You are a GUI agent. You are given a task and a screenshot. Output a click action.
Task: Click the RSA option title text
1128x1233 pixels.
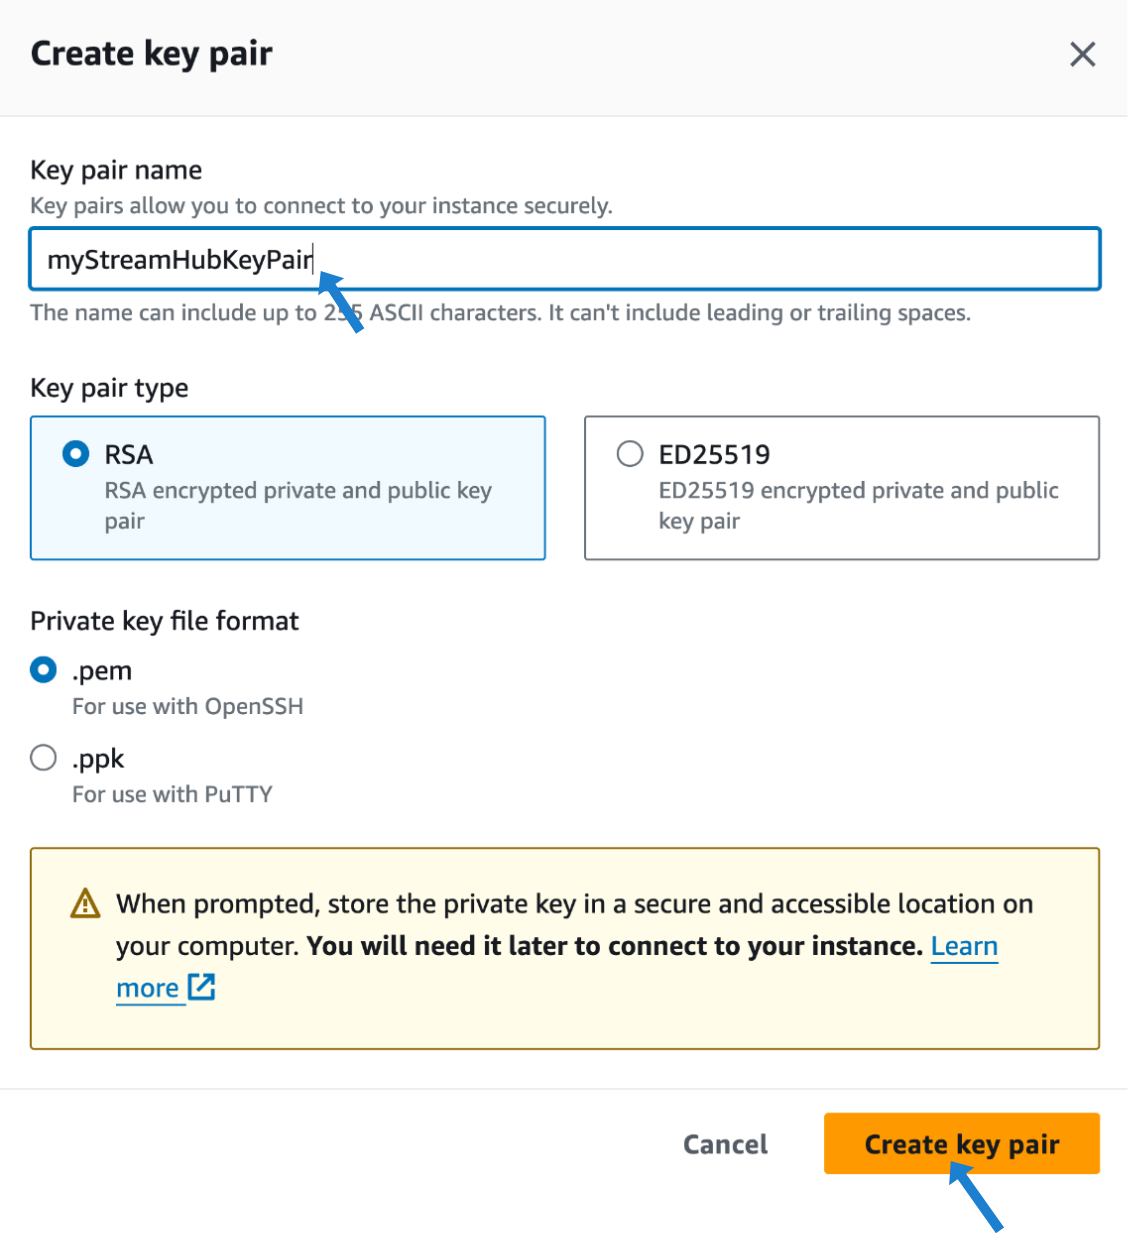[x=129, y=454]
